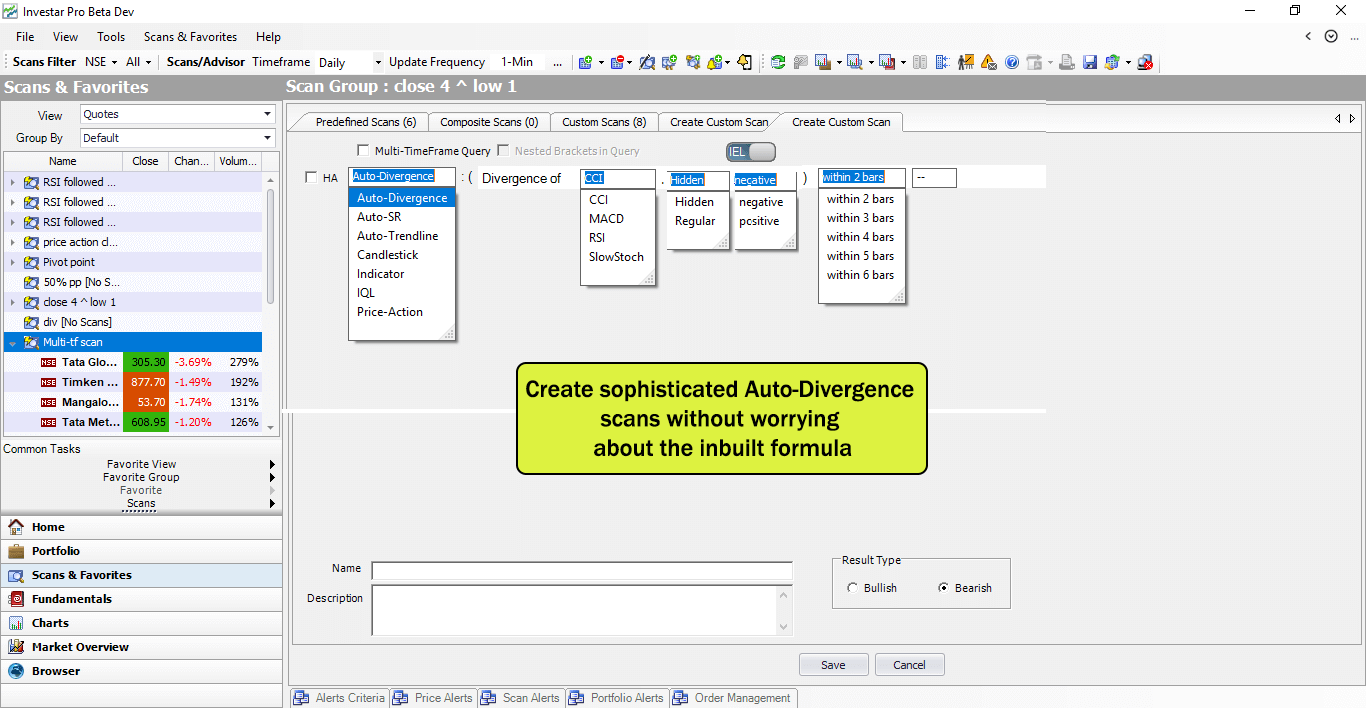Screen dimensions: 1366x708
Task: Expand the Pivot point scan group
Action: click(13, 262)
